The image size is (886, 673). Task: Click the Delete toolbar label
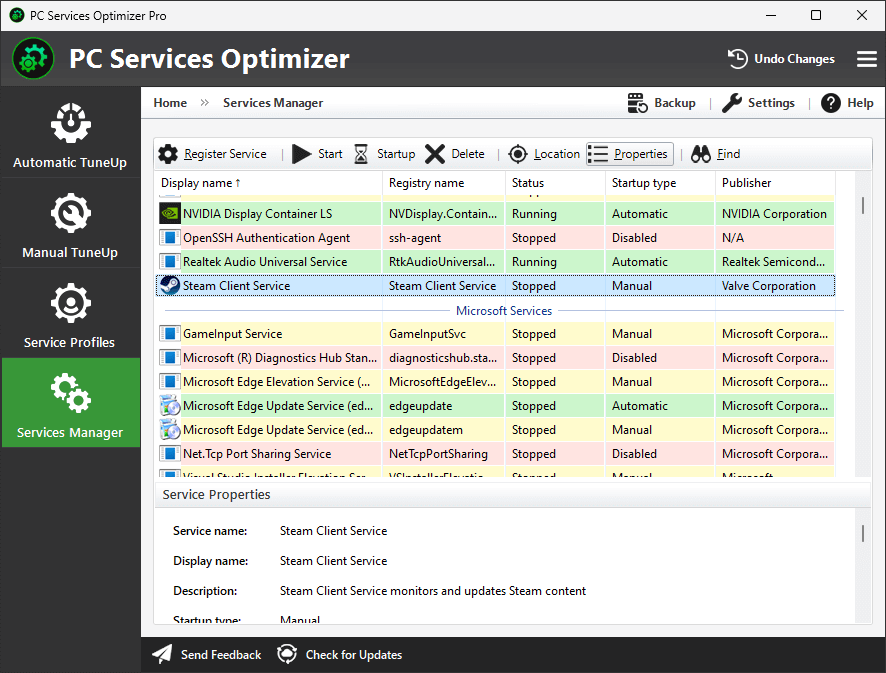pos(468,154)
